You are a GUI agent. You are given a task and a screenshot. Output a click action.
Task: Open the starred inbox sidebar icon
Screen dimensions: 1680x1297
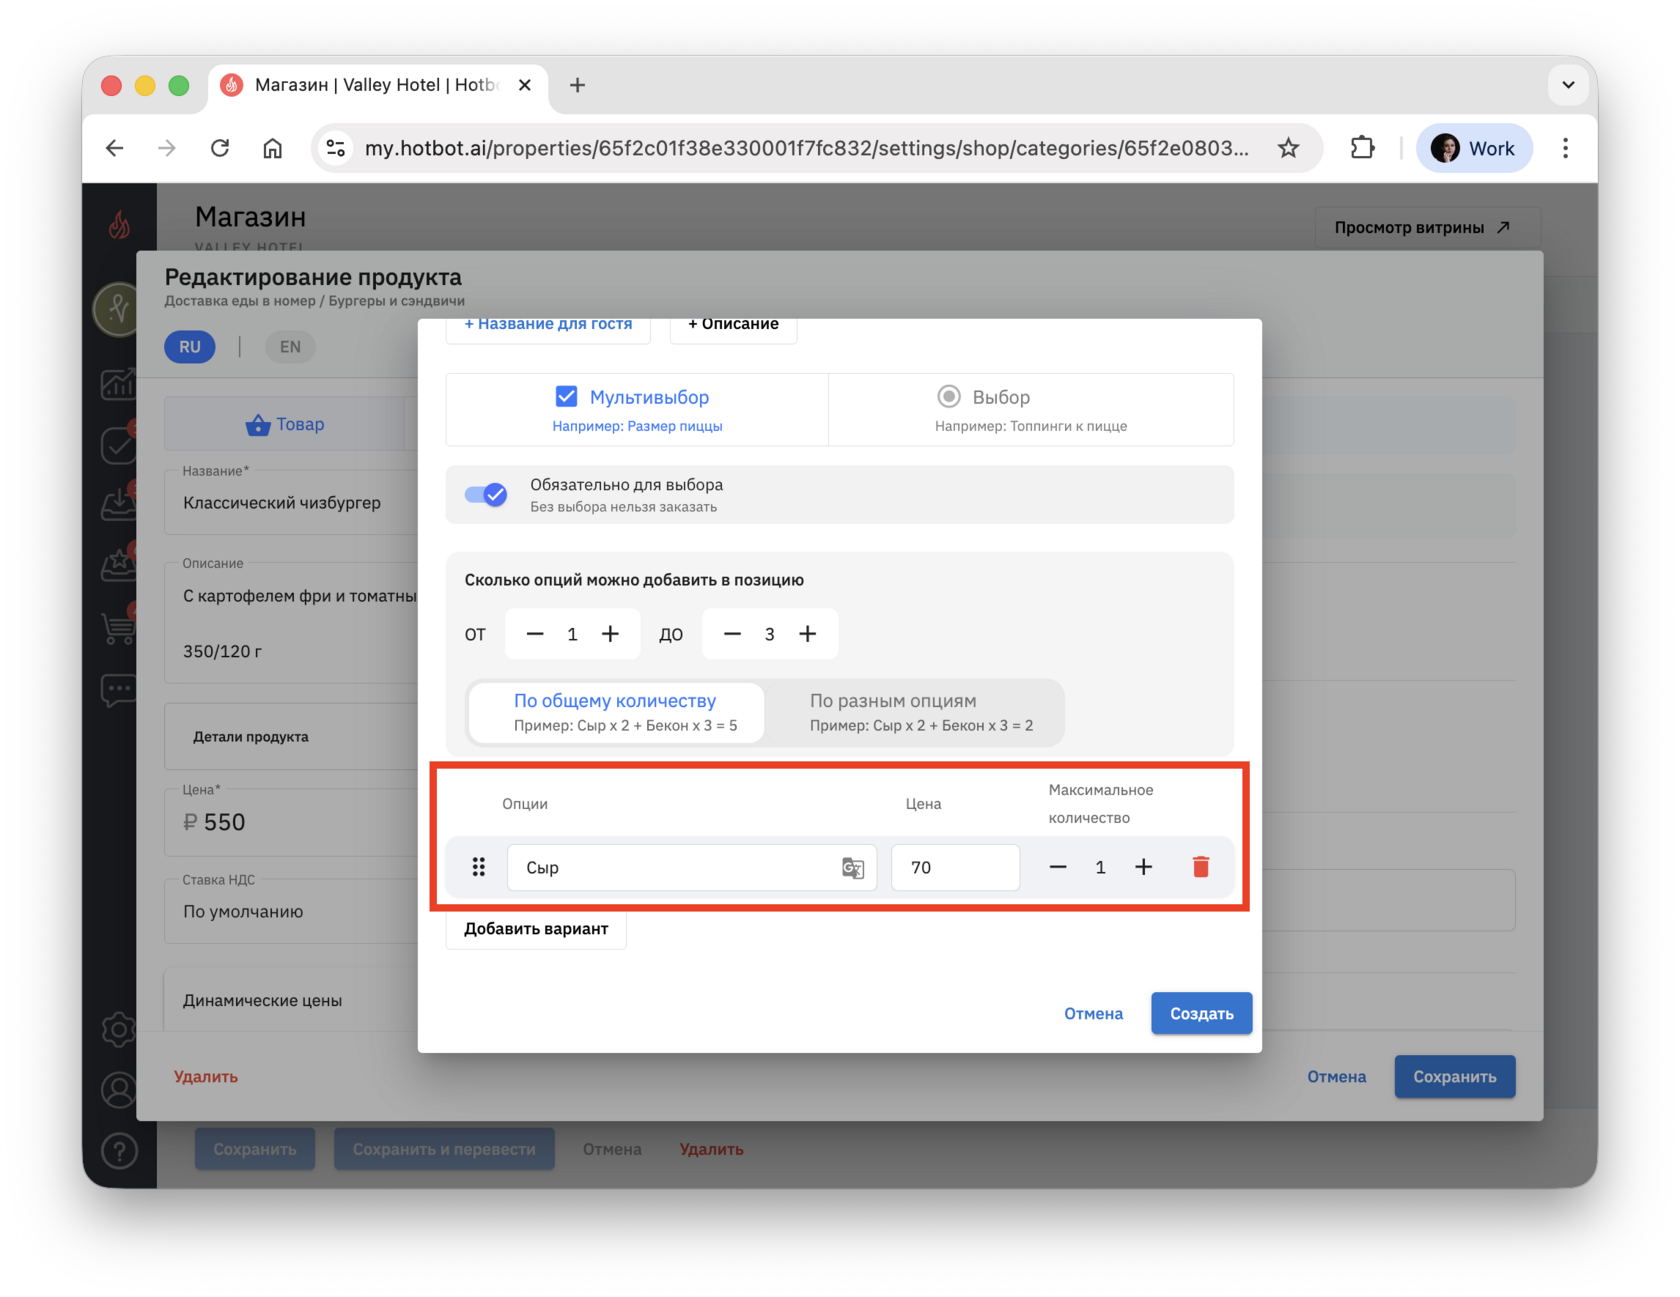[x=118, y=564]
